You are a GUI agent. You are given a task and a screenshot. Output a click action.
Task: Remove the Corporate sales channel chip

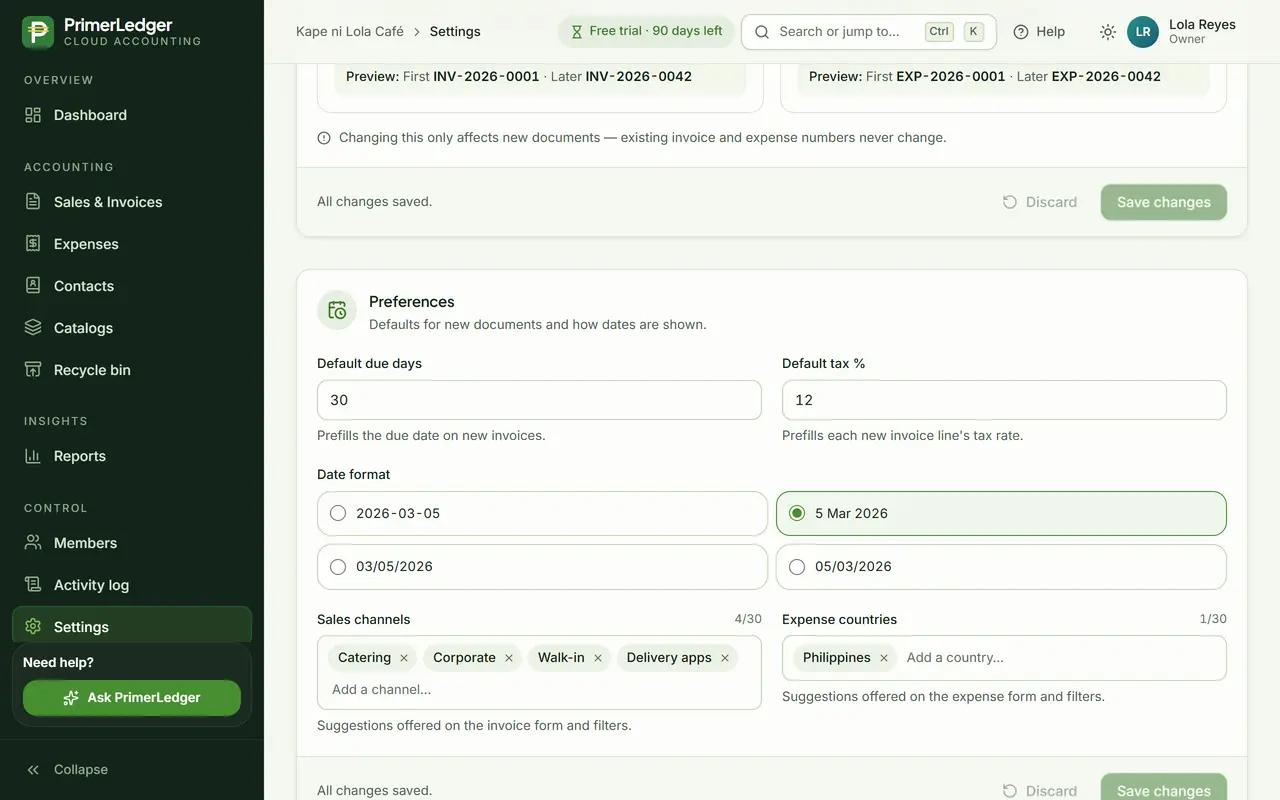pyautogui.click(x=509, y=658)
